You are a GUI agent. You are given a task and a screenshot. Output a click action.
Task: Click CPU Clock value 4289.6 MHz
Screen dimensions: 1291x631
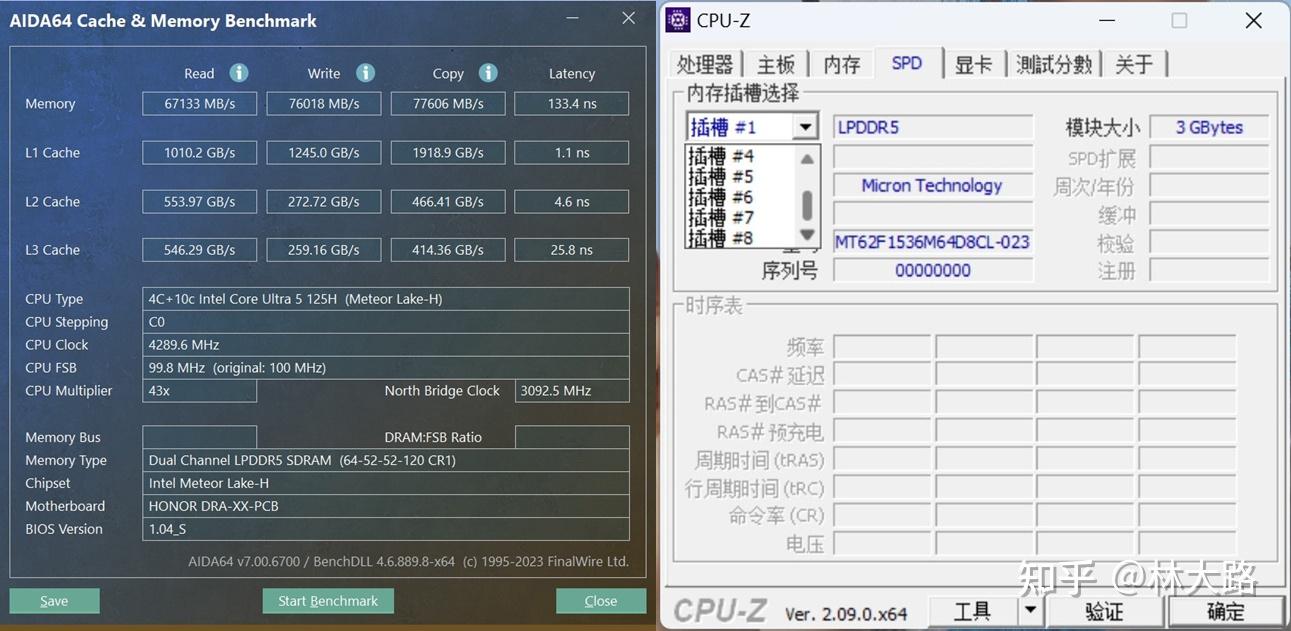[x=386, y=345]
